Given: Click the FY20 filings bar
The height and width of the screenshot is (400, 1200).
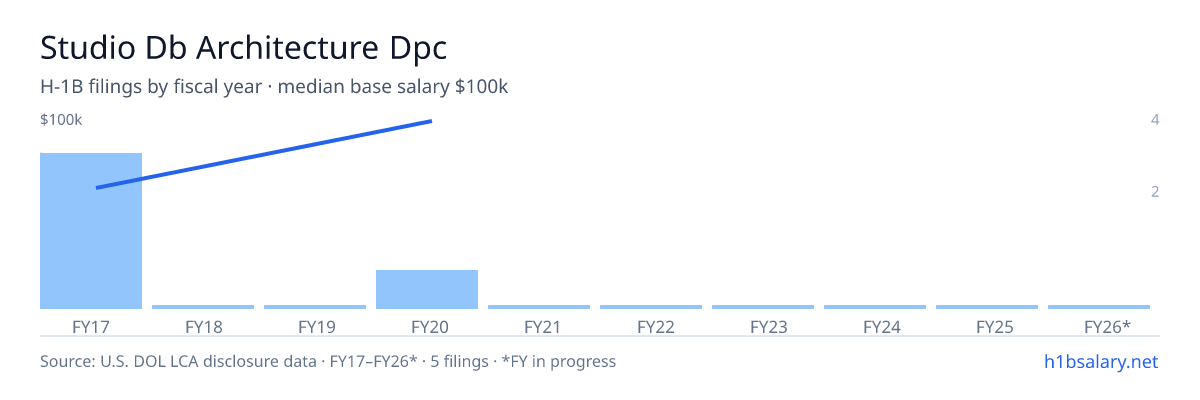Looking at the screenshot, I should click(427, 289).
